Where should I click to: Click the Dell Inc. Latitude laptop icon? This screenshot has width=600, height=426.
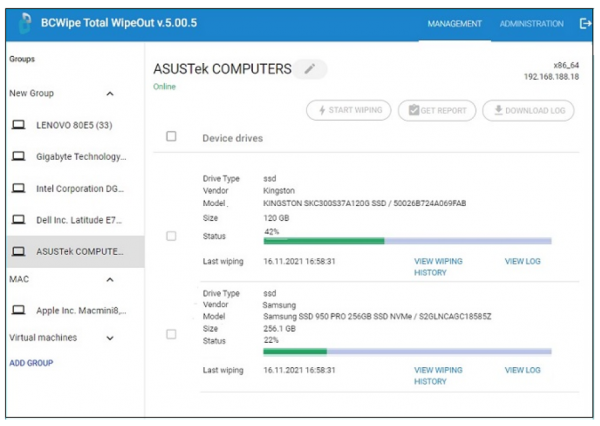point(18,220)
